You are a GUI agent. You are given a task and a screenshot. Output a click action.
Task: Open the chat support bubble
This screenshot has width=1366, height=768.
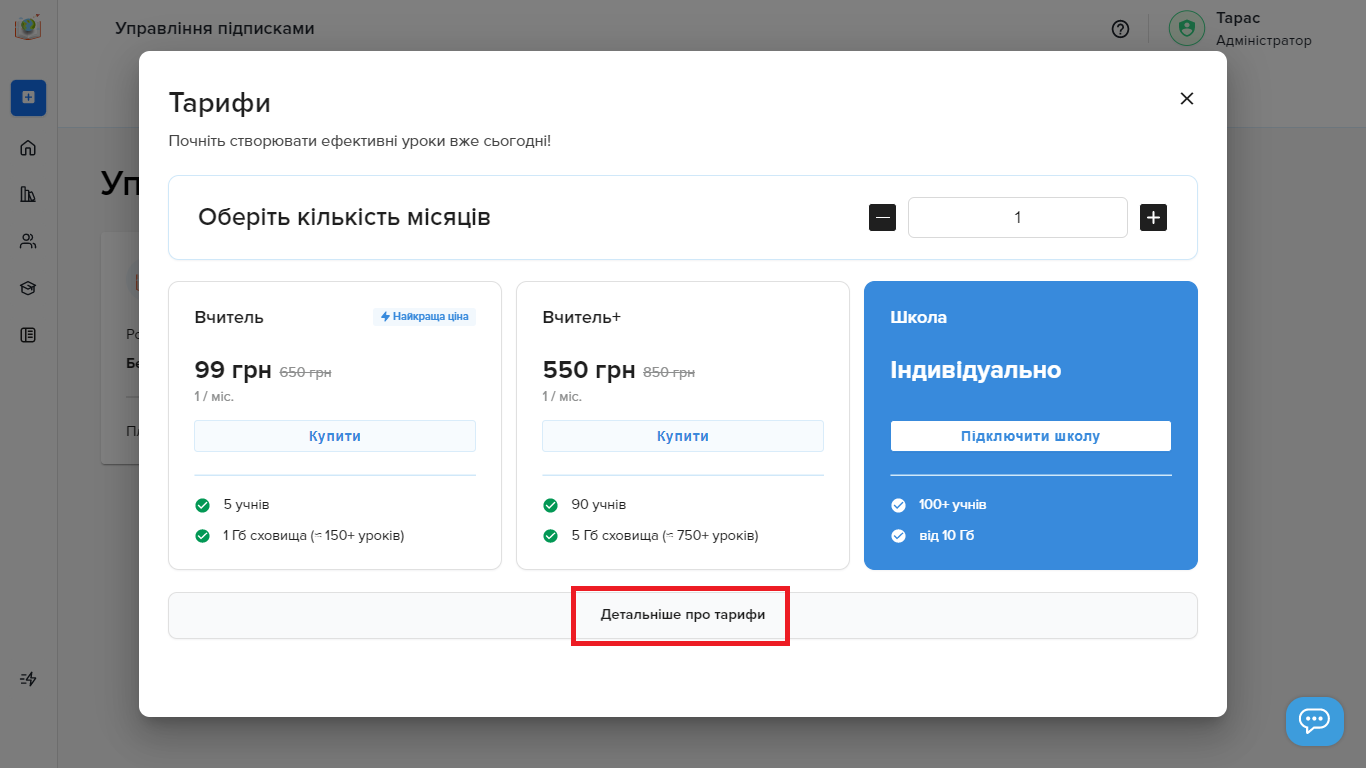click(1314, 721)
